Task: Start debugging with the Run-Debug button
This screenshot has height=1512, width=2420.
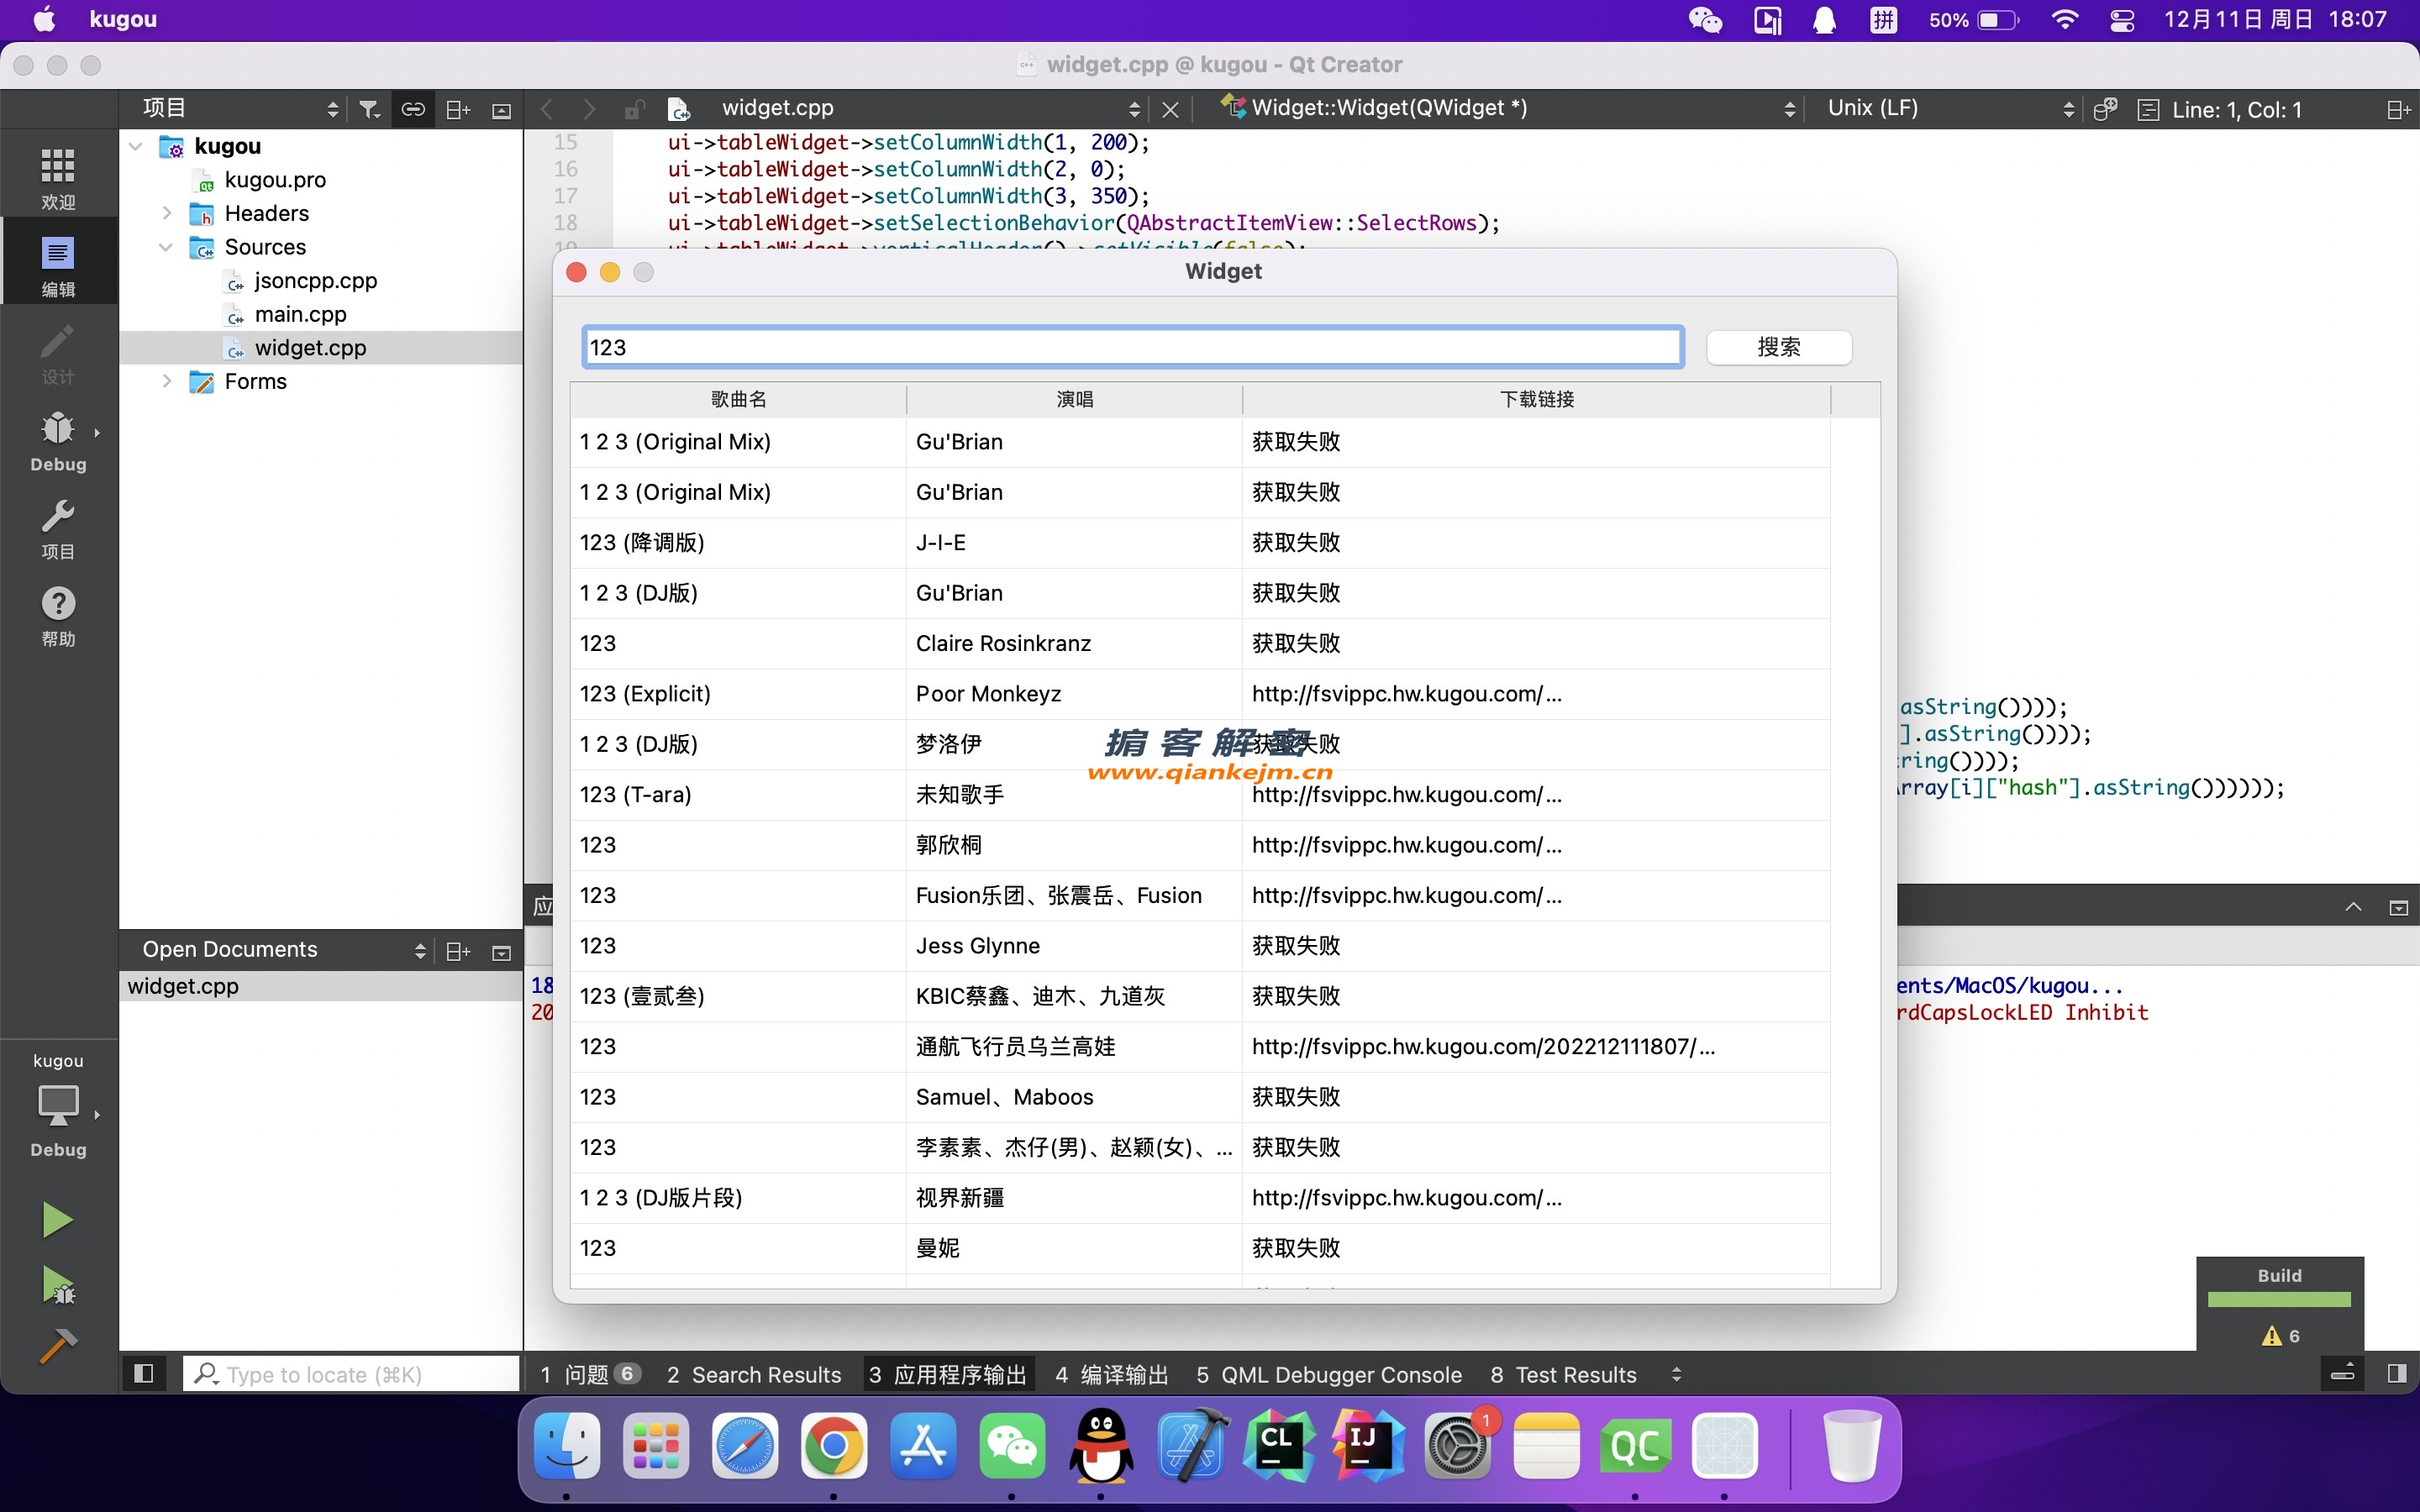Action: coord(57,1284)
